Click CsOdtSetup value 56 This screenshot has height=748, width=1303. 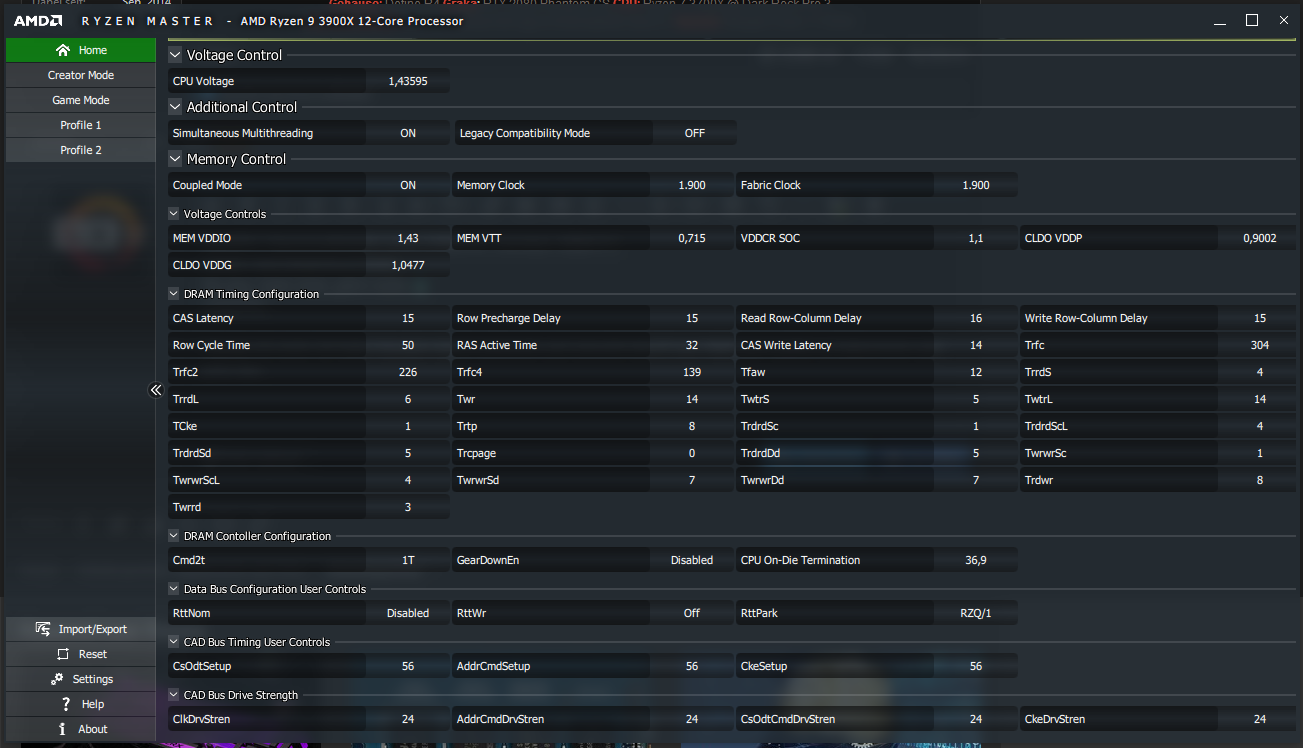pos(408,666)
